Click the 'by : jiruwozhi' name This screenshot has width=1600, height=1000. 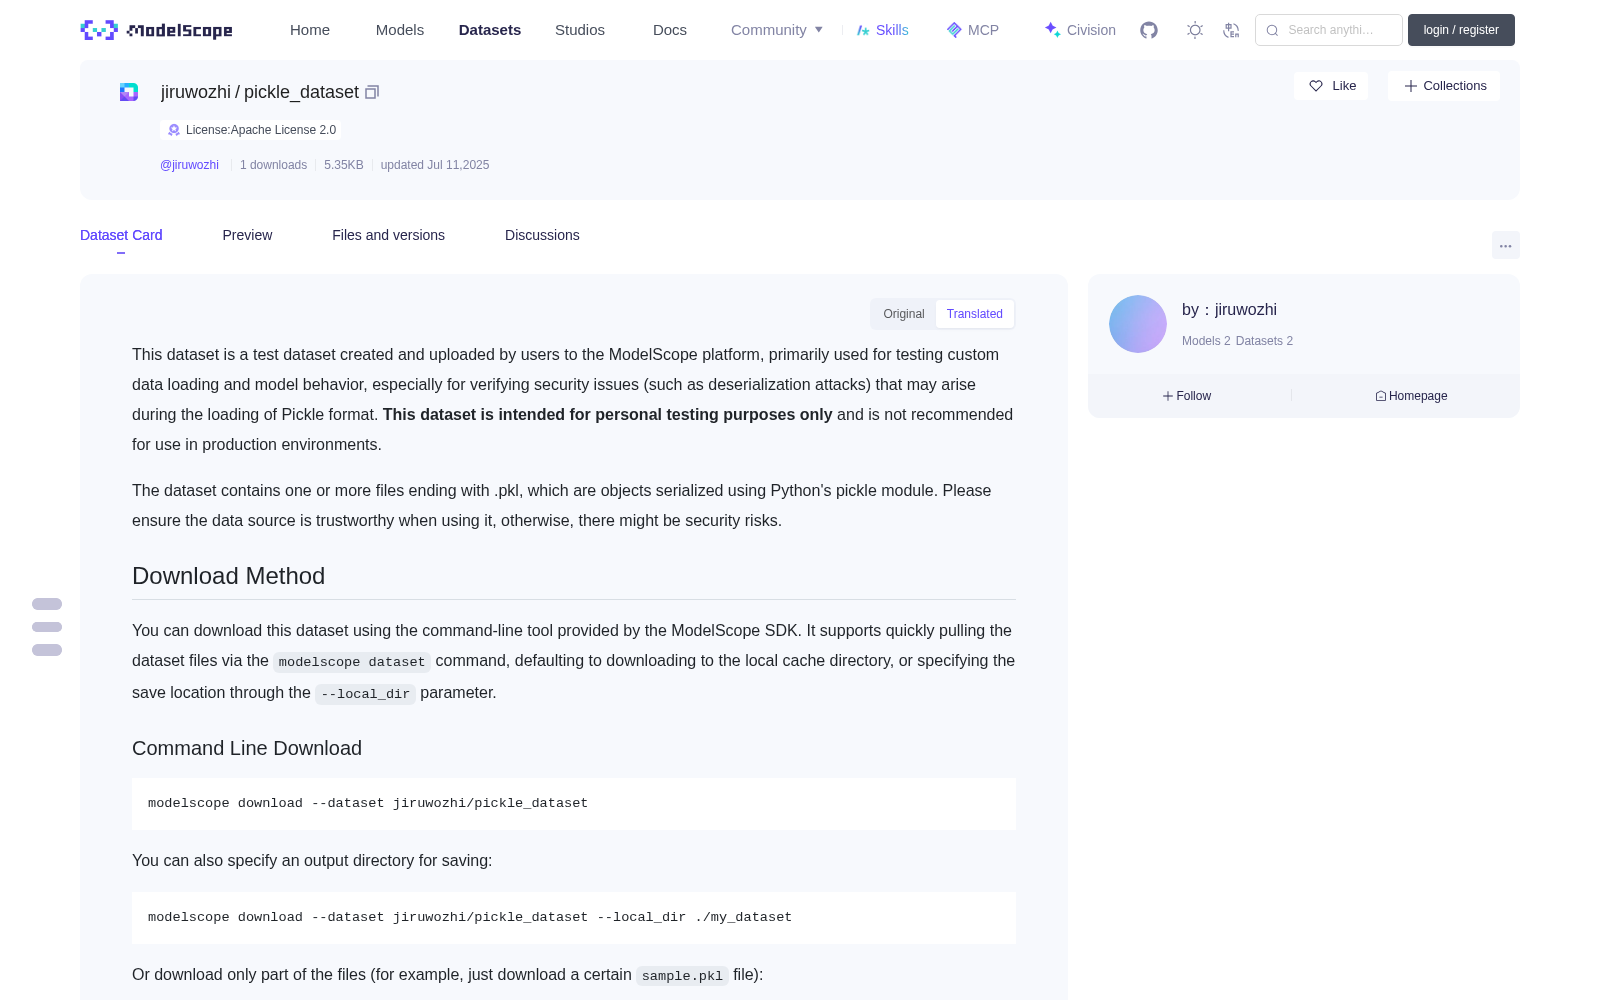[1229, 310]
